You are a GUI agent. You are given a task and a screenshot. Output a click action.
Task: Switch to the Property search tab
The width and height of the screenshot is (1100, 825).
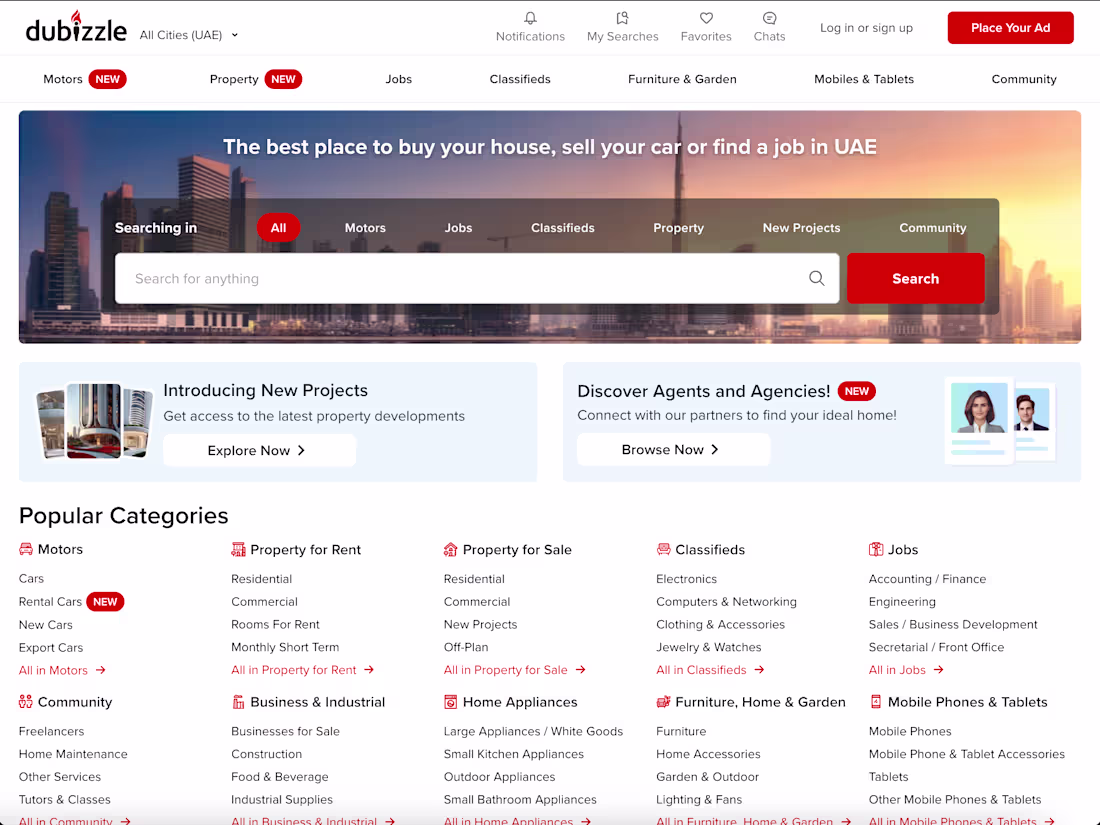[x=678, y=227]
